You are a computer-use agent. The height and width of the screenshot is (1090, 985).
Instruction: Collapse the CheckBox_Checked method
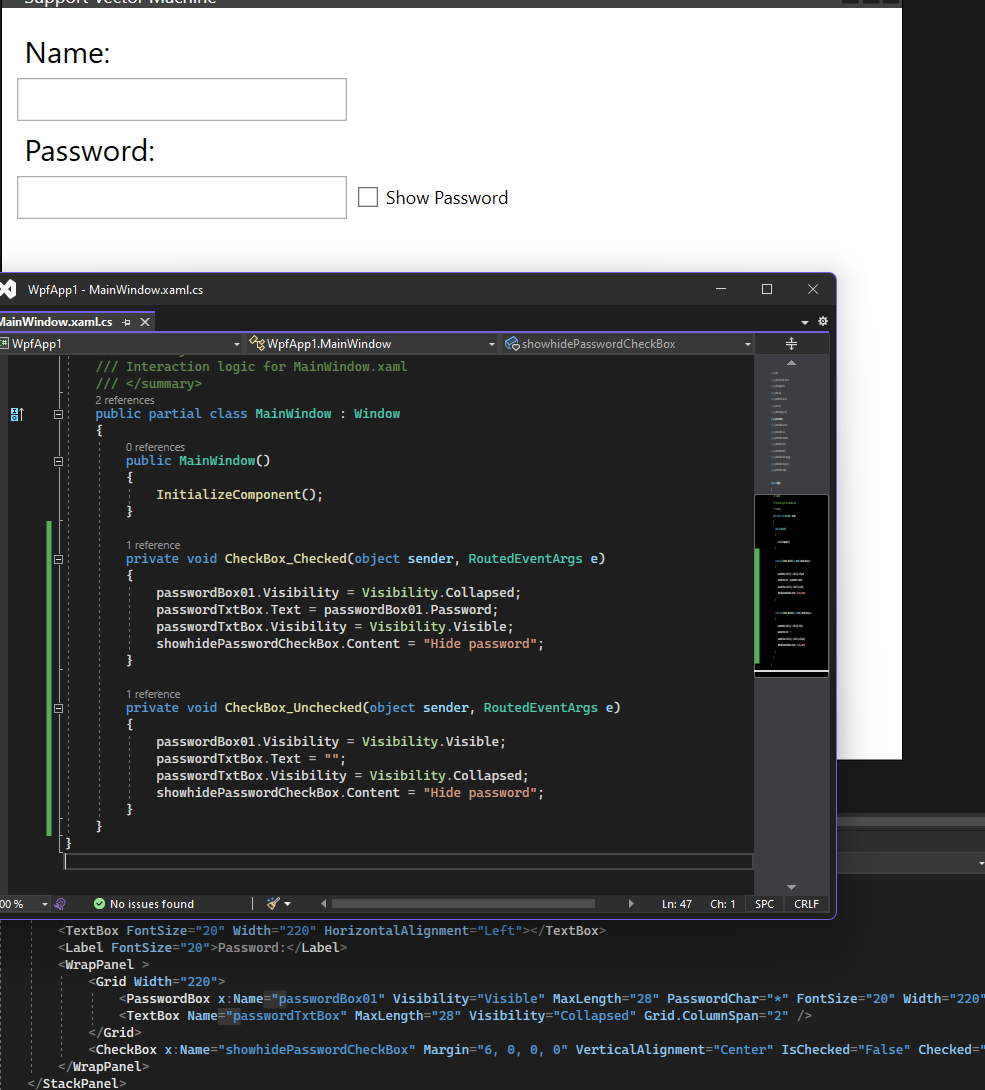coord(58,560)
